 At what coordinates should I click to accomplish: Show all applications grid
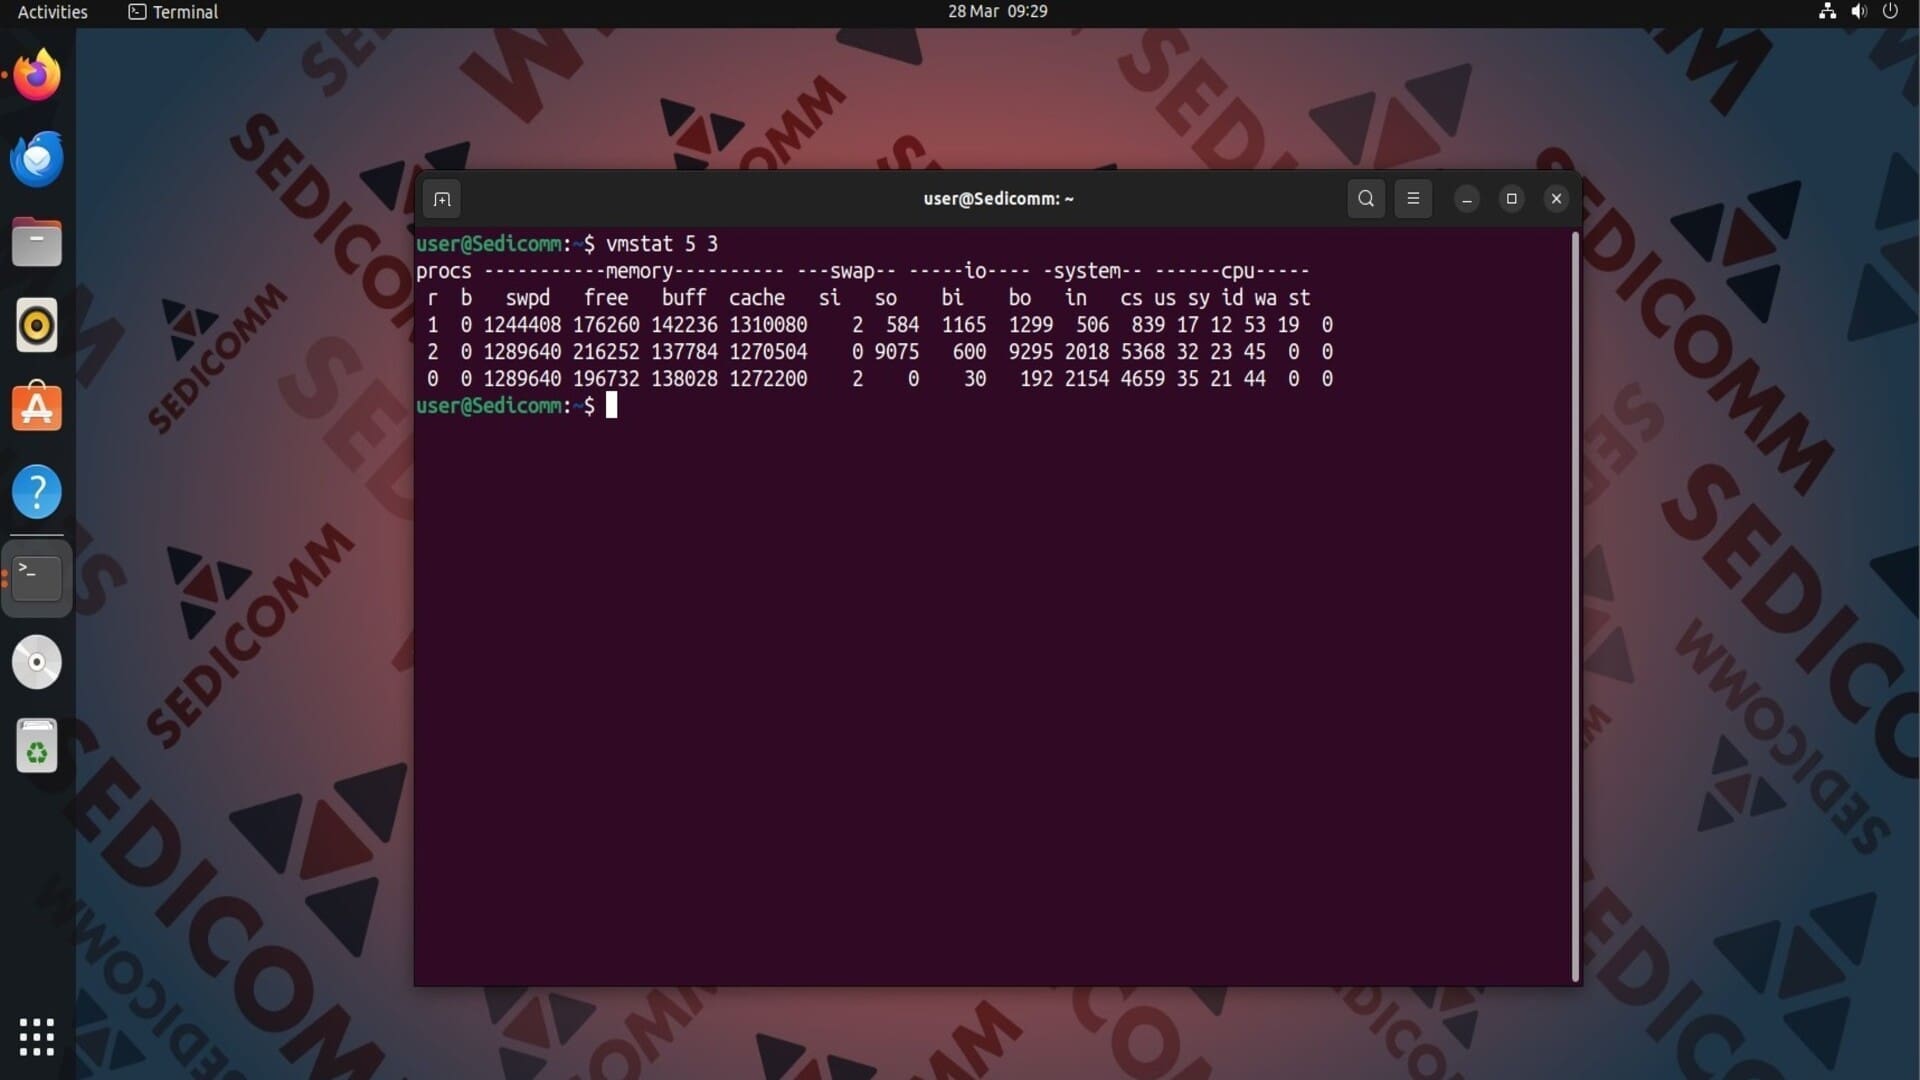[x=37, y=1037]
